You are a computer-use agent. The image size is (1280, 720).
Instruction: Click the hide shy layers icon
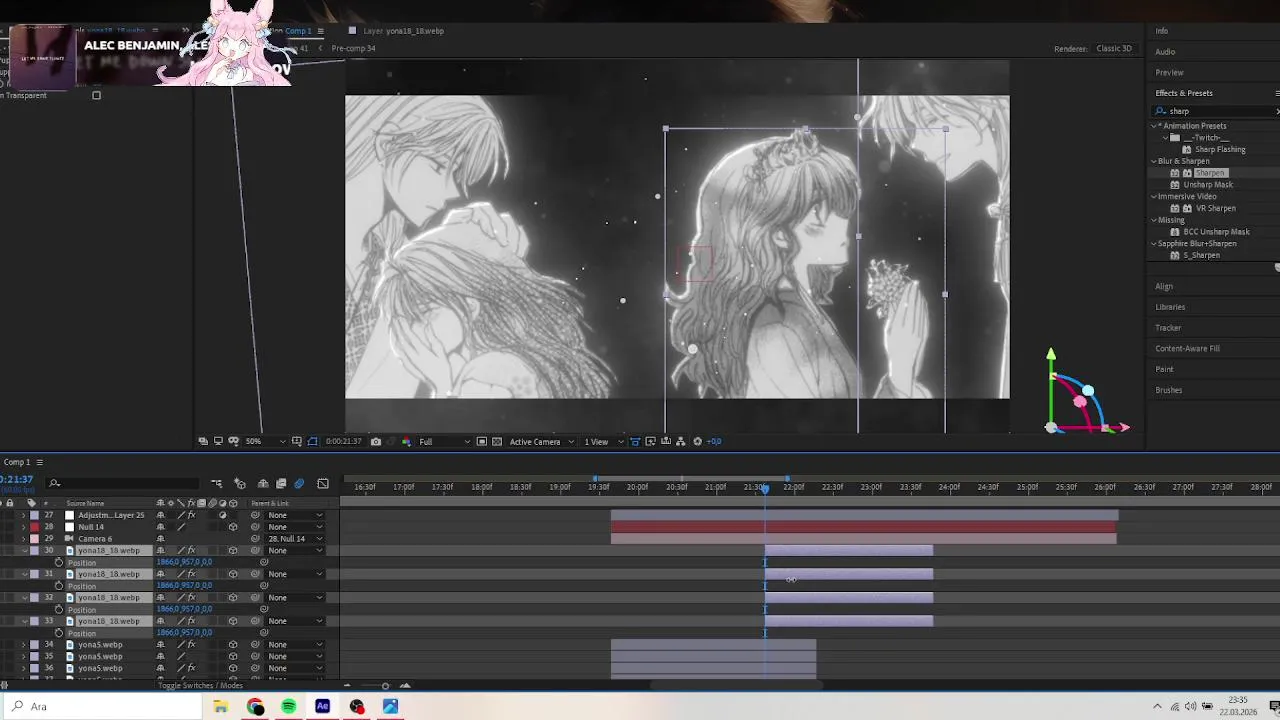click(263, 484)
